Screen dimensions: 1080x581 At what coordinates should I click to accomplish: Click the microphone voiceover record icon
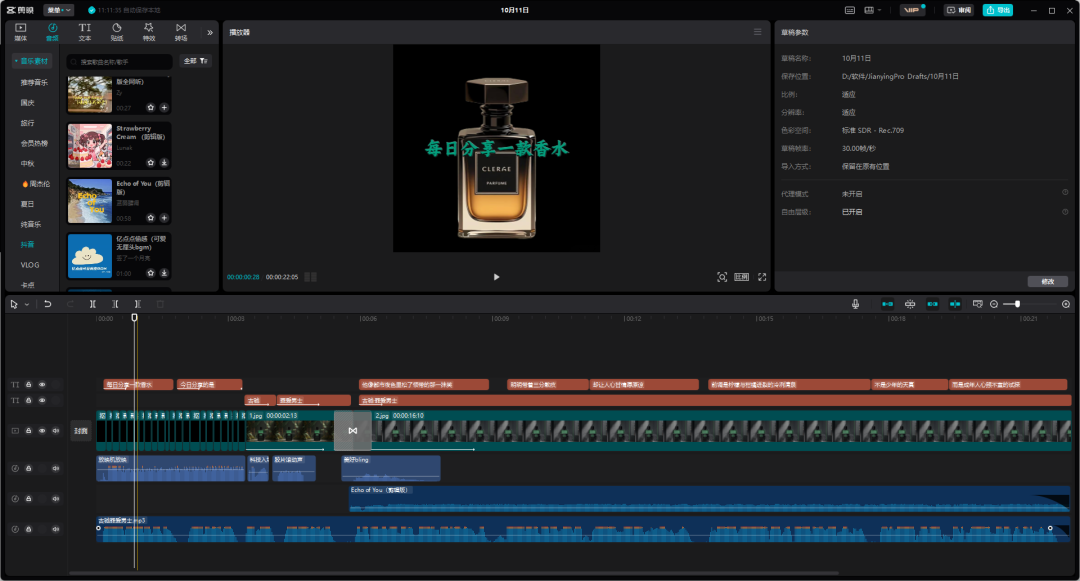[856, 304]
